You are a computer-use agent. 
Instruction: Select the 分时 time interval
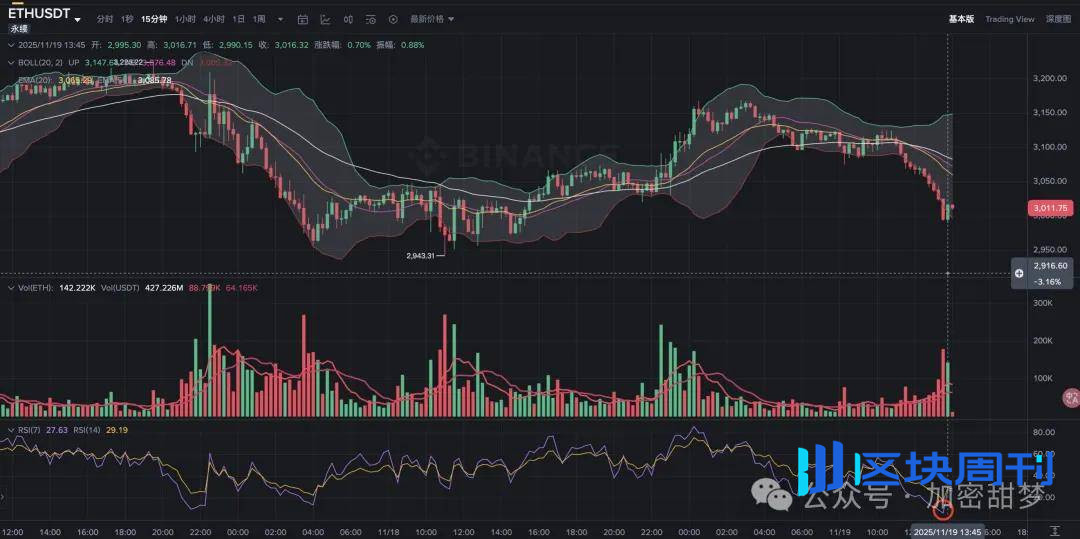105,19
